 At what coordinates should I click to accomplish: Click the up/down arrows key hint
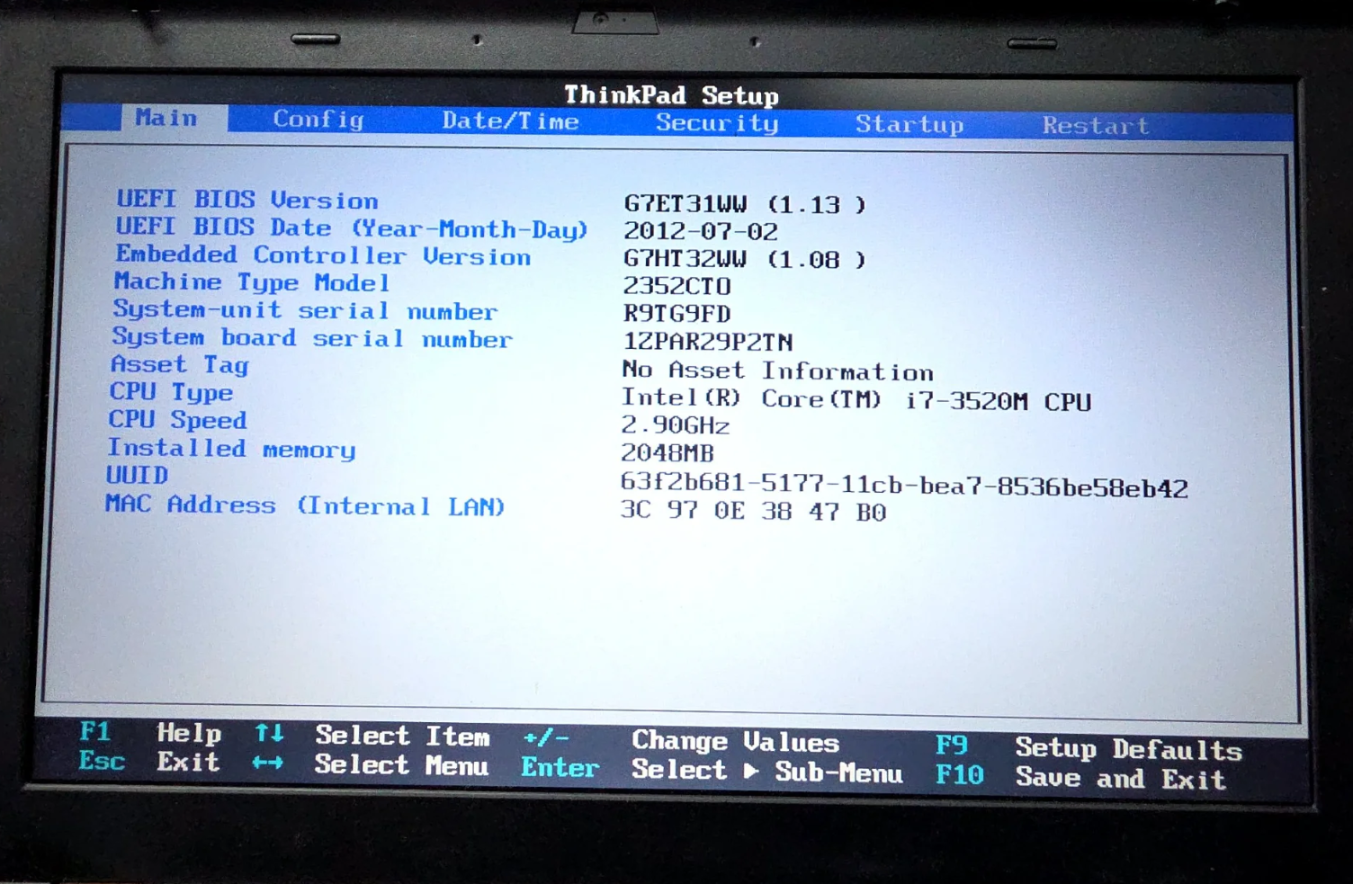(269, 735)
